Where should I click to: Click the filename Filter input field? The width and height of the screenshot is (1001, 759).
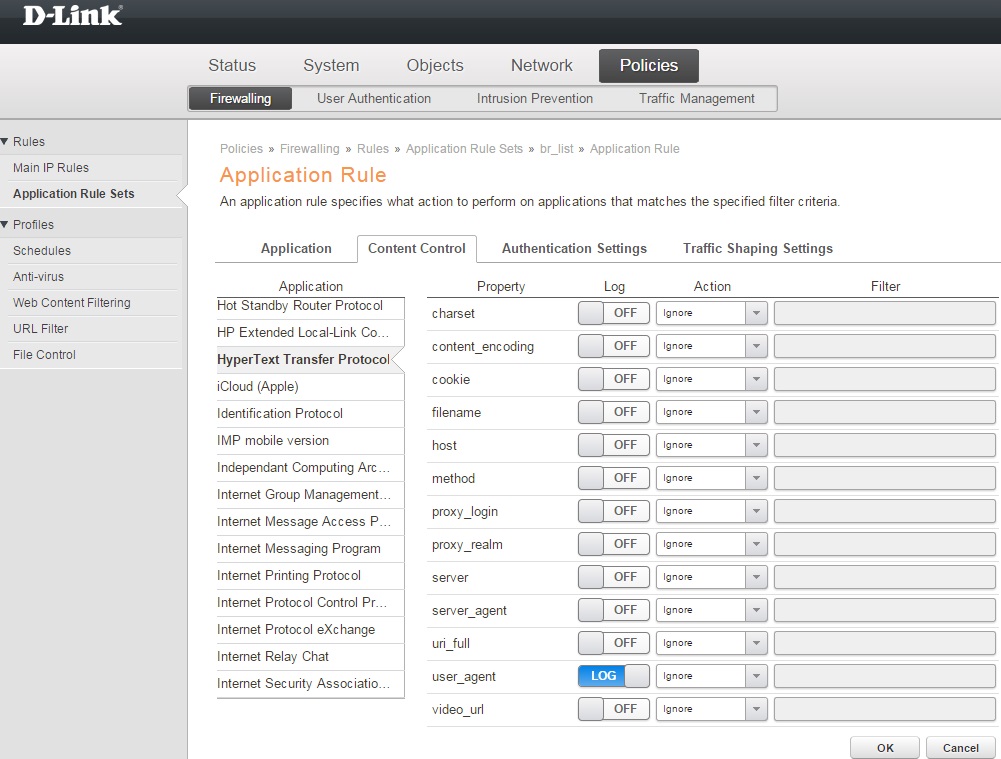point(884,412)
